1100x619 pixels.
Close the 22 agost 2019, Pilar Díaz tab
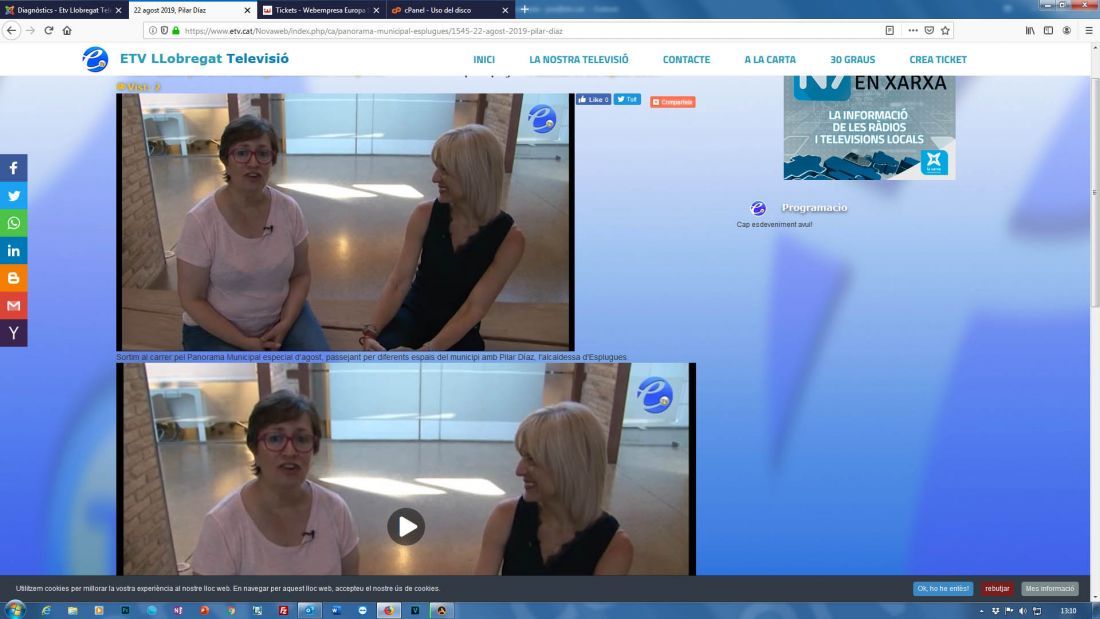pyautogui.click(x=247, y=11)
